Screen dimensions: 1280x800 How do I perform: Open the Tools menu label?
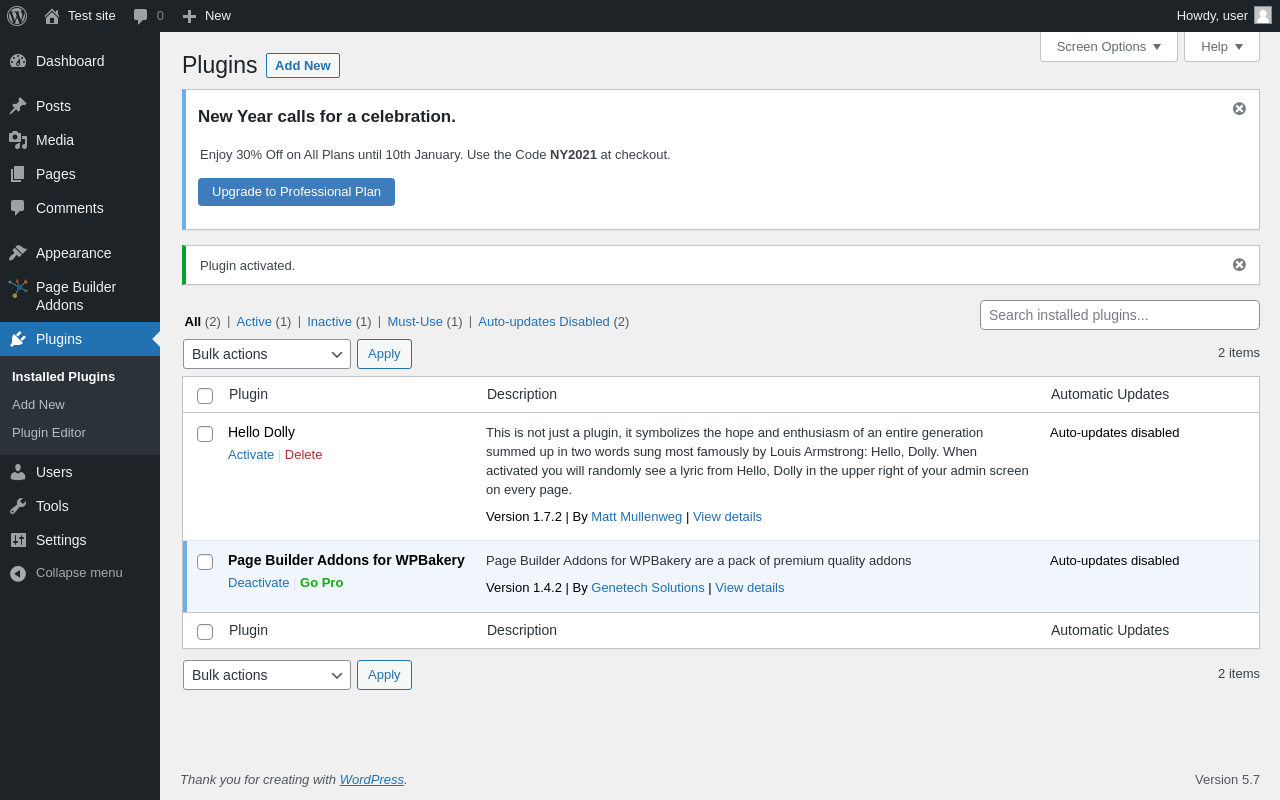click(x=52, y=506)
